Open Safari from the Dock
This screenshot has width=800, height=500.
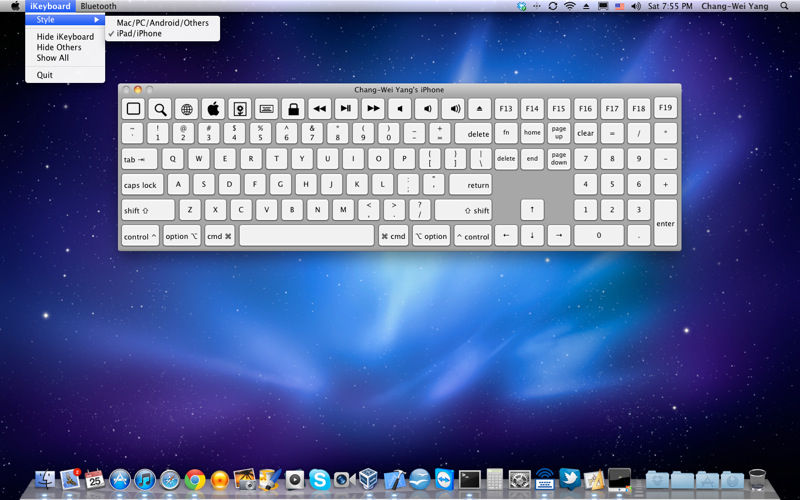(170, 480)
